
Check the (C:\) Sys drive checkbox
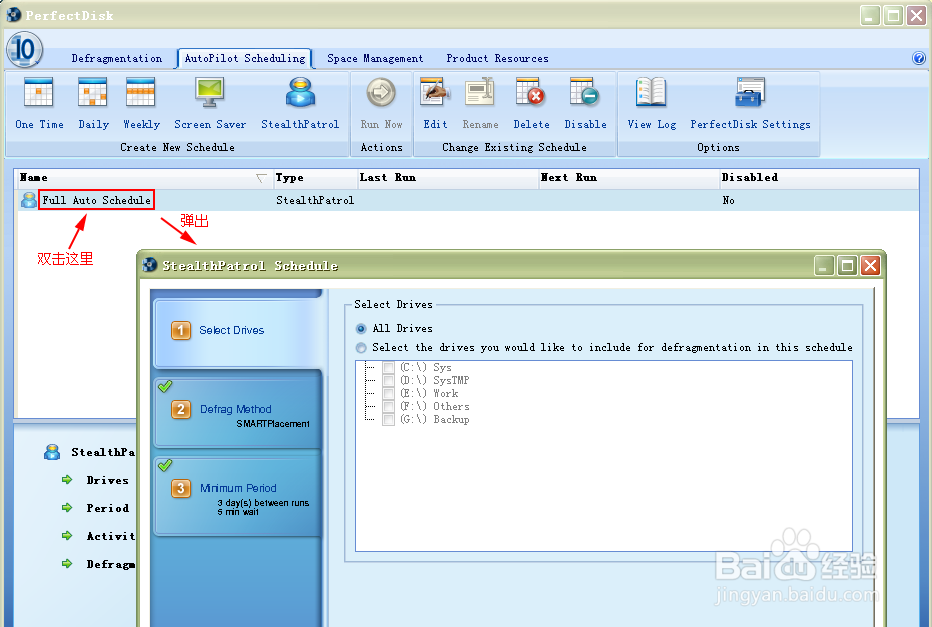click(x=389, y=367)
